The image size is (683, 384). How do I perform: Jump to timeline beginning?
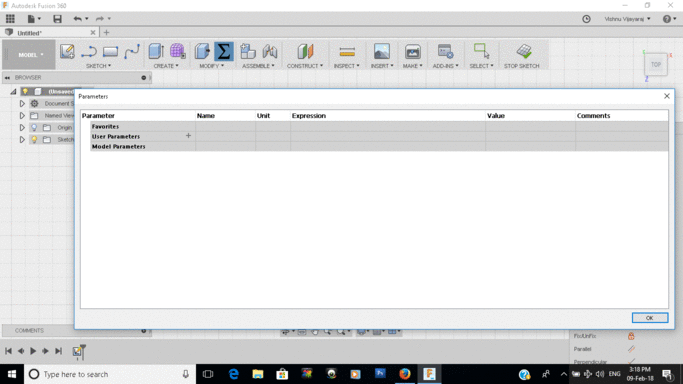[8, 351]
